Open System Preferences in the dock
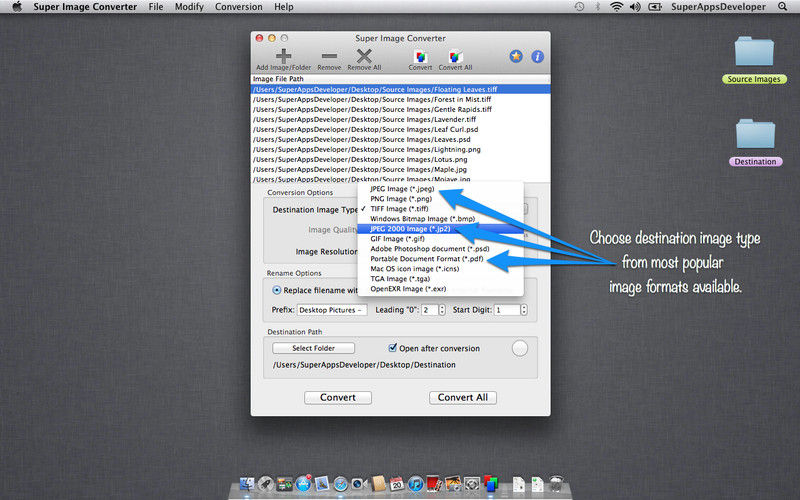This screenshot has height=500, width=800. click(x=472, y=484)
